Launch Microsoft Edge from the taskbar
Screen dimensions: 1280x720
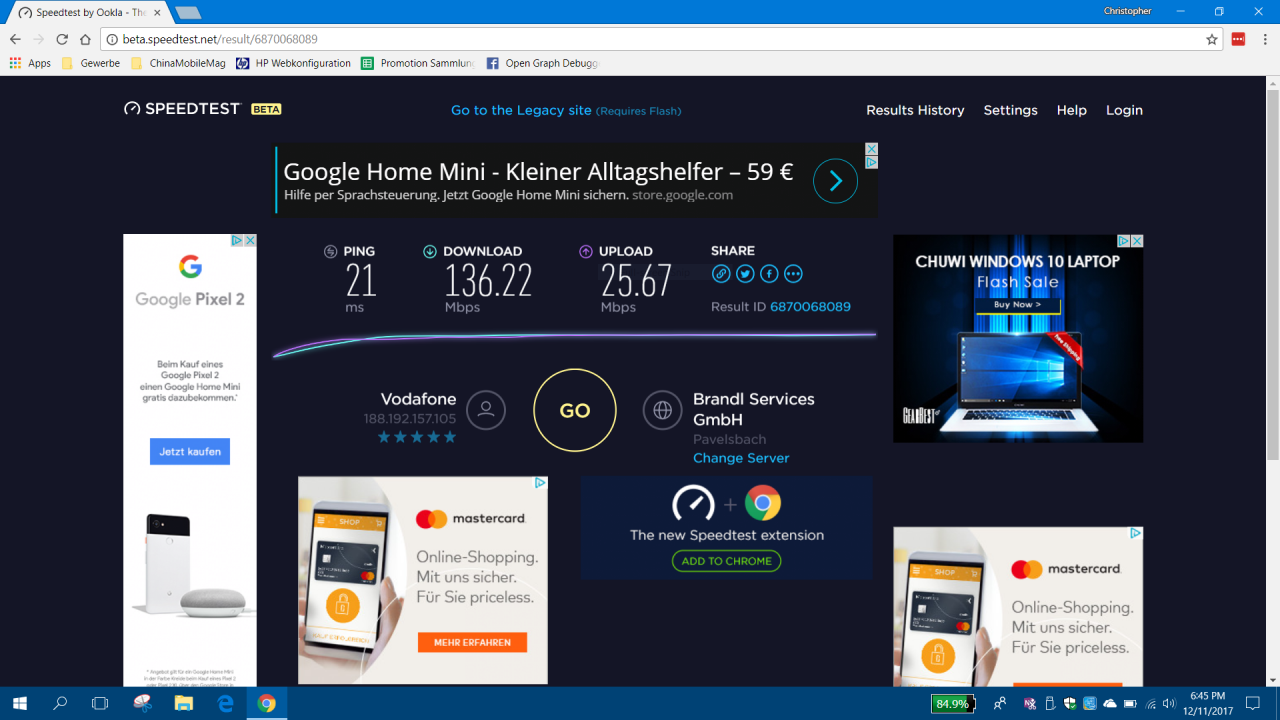coord(226,703)
